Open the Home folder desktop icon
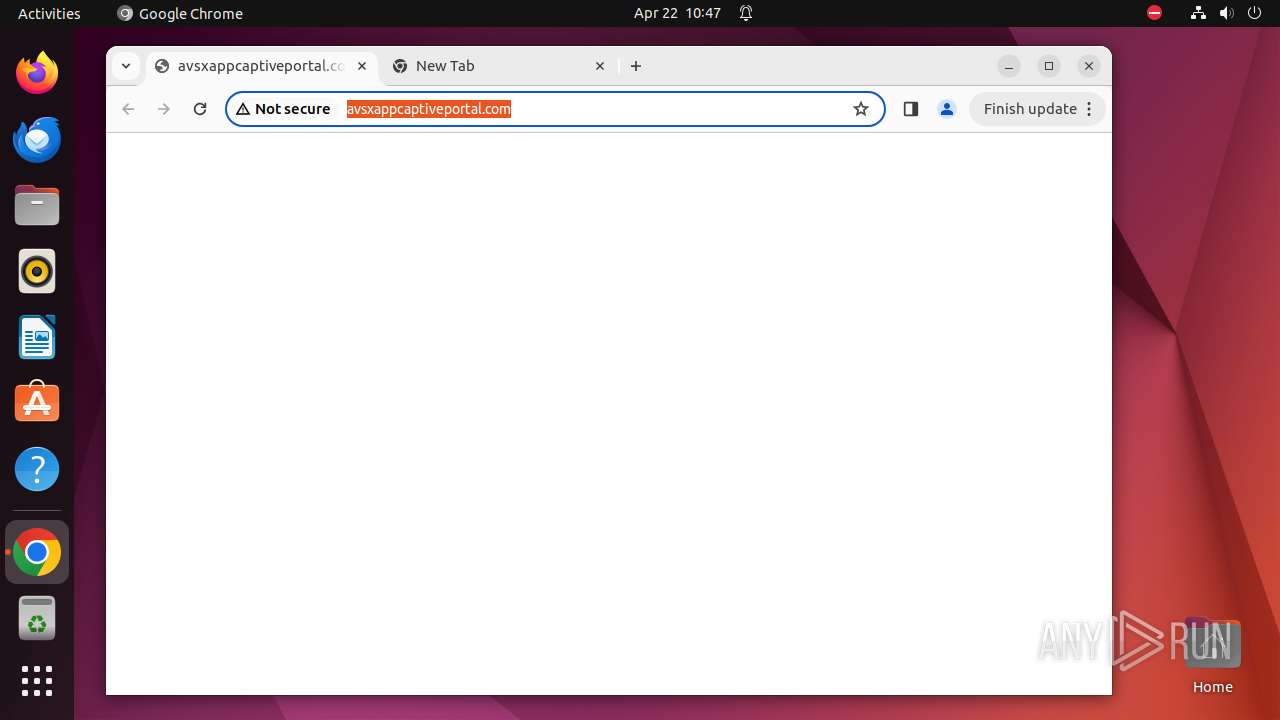Image resolution: width=1280 pixels, height=720 pixels. pos(1212,655)
